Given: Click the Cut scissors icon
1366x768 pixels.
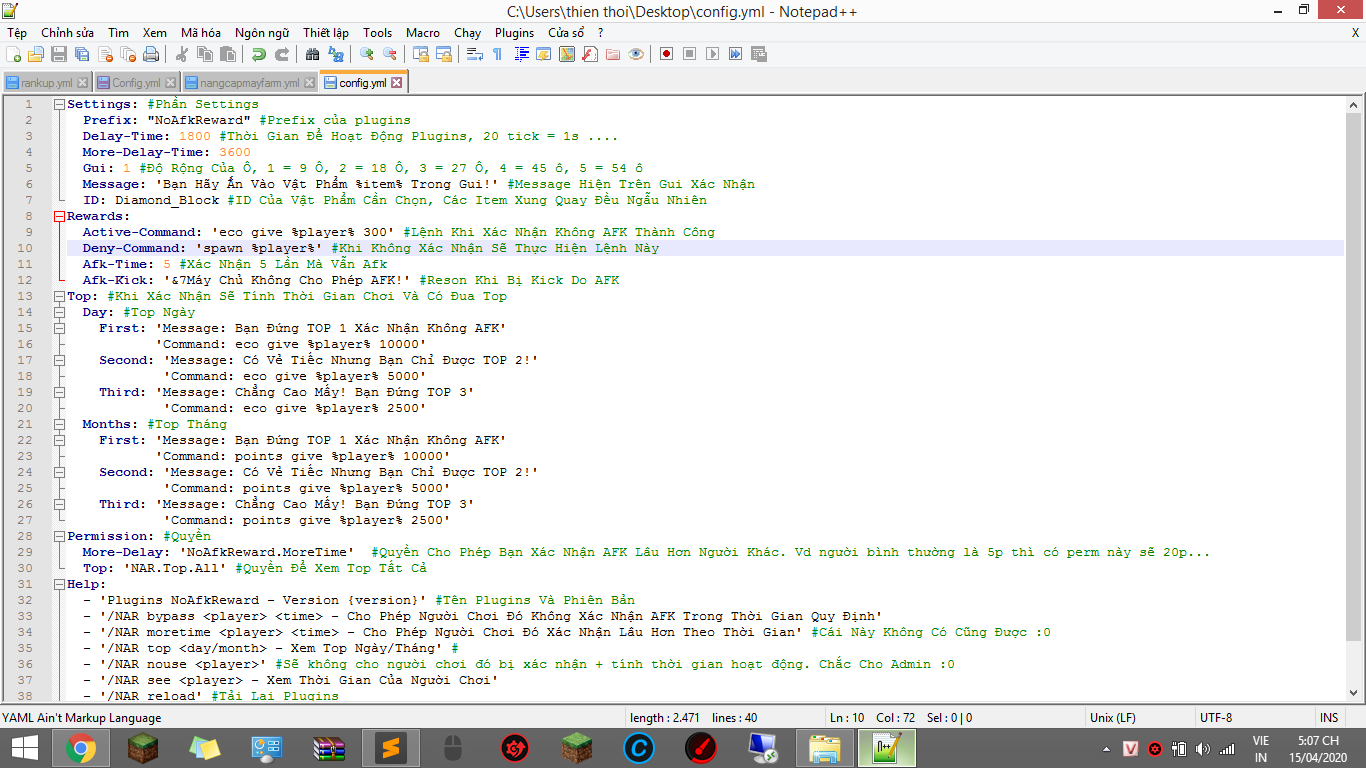Looking at the screenshot, I should [x=182, y=54].
